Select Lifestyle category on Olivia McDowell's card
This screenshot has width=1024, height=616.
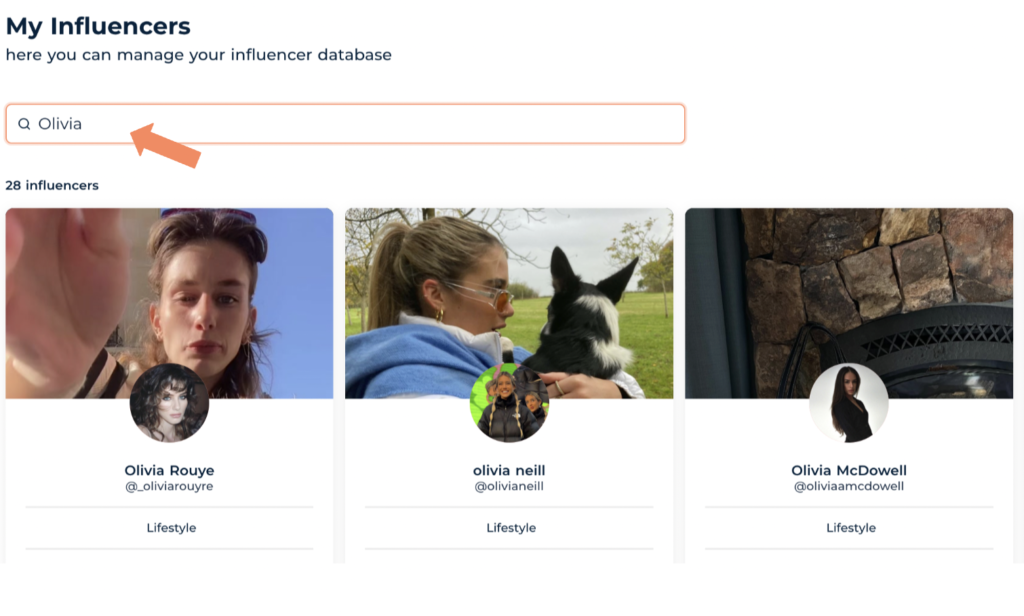click(851, 528)
